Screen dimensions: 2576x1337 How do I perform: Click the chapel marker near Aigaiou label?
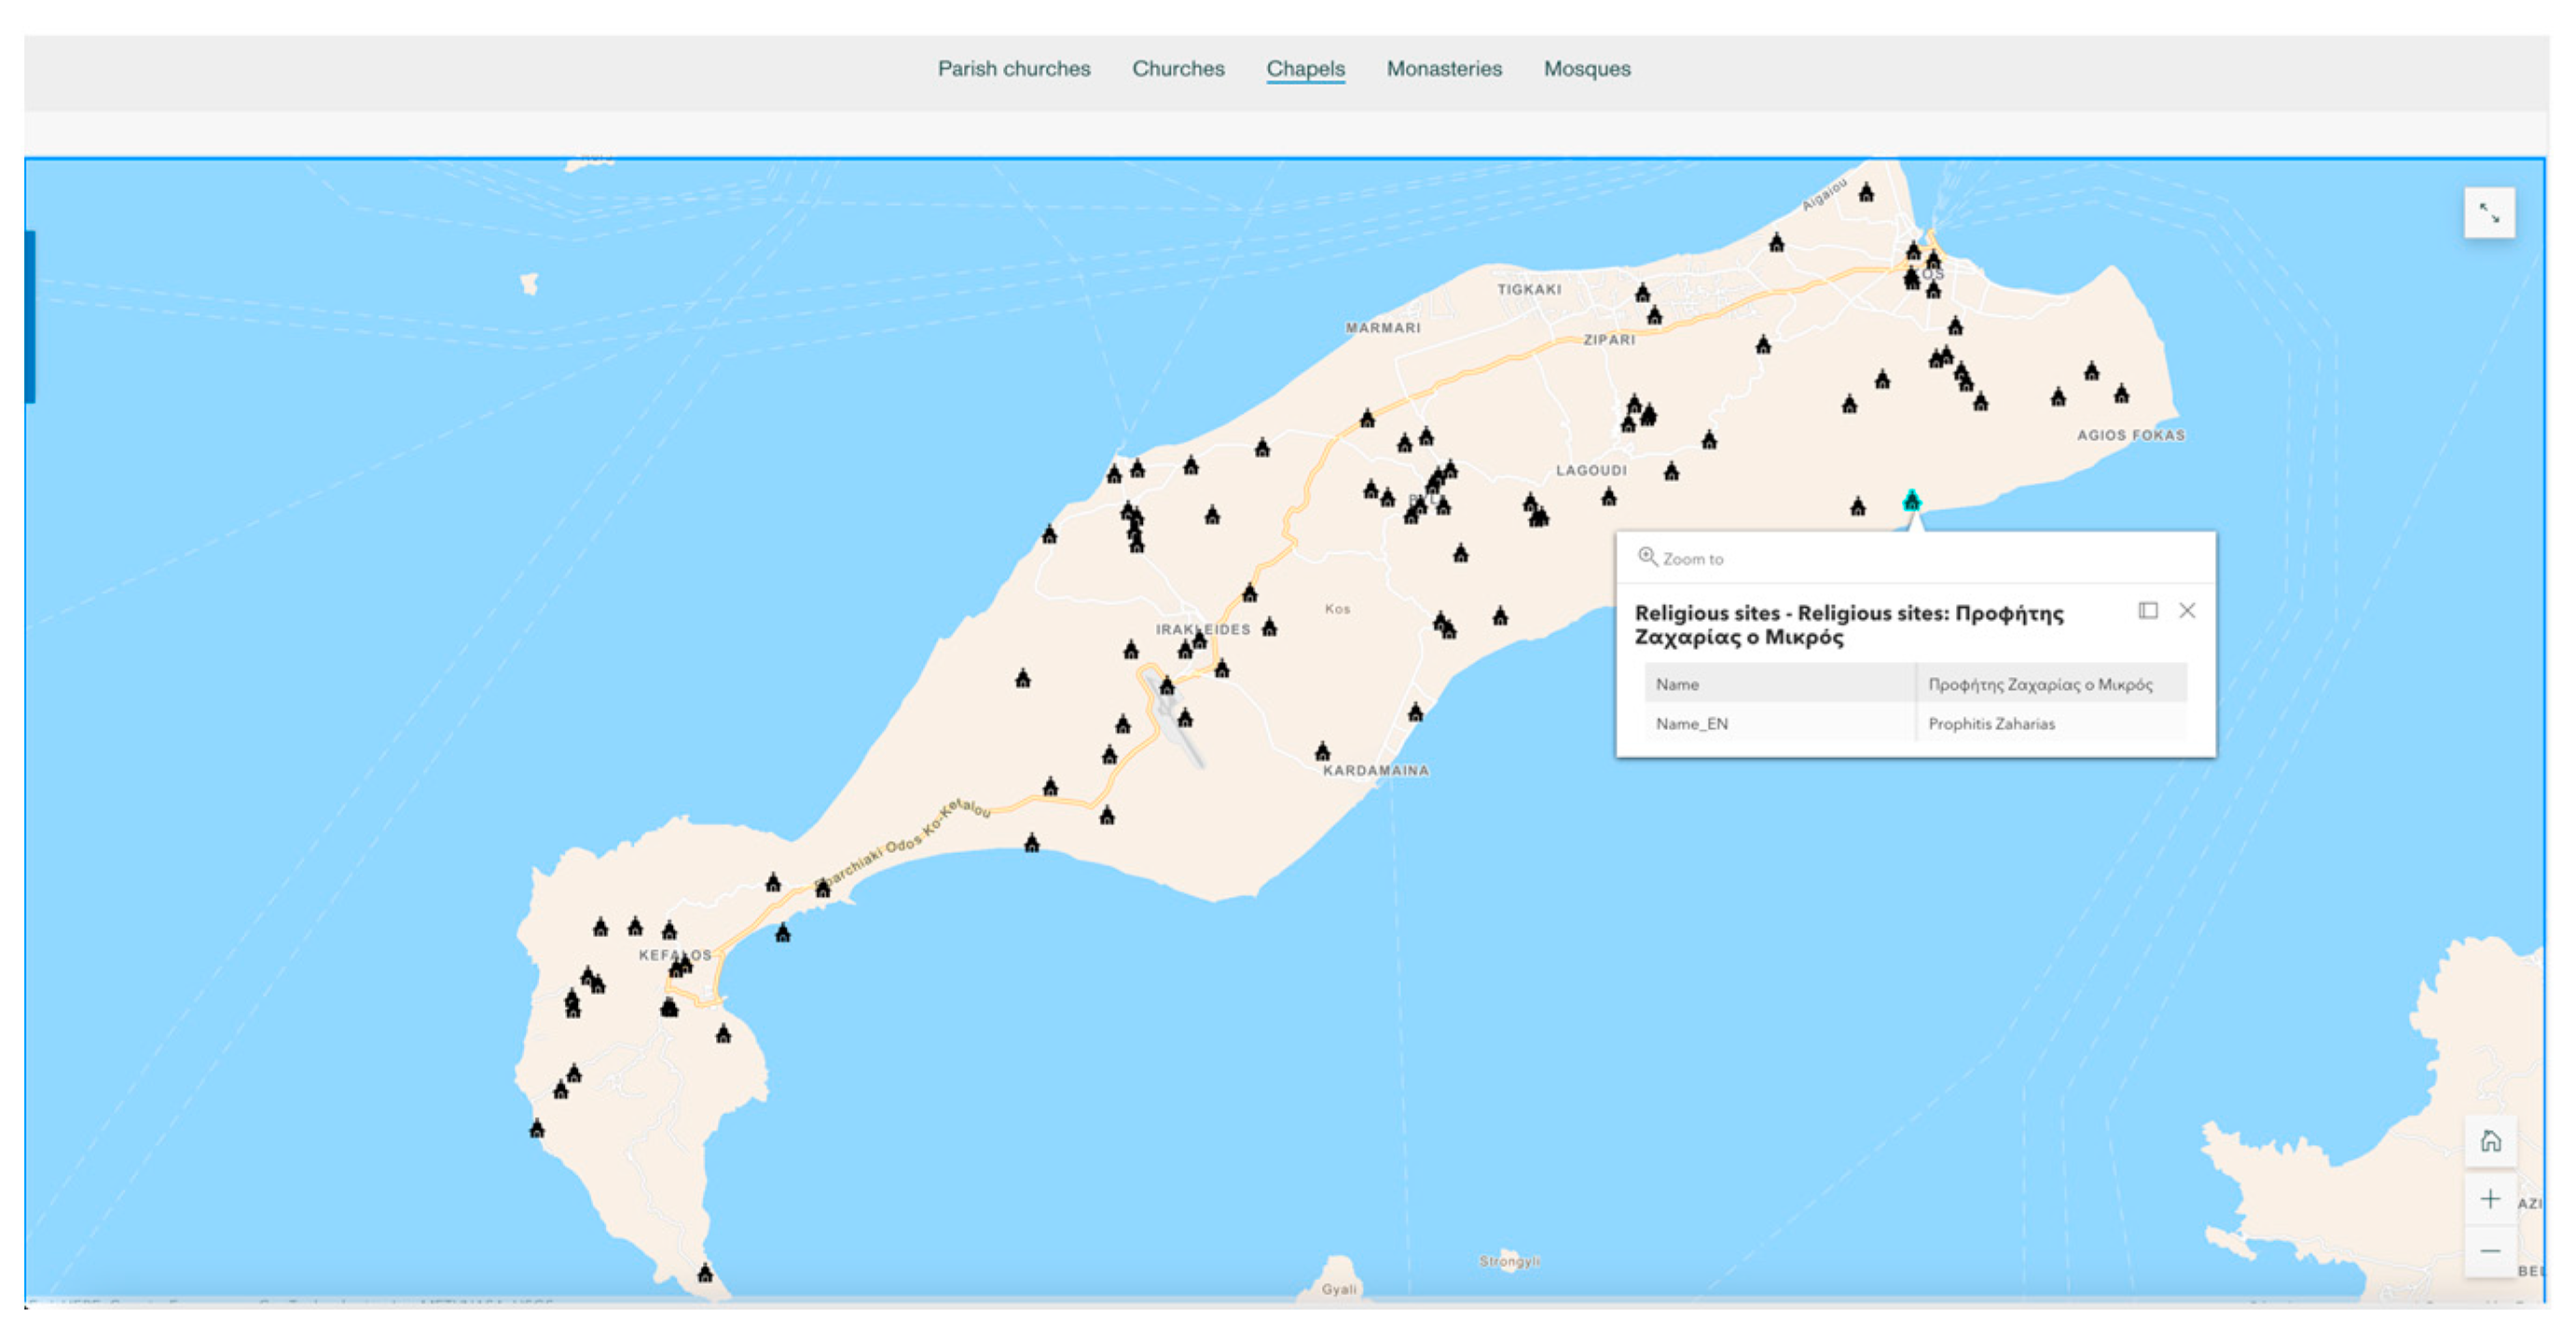(x=1866, y=193)
